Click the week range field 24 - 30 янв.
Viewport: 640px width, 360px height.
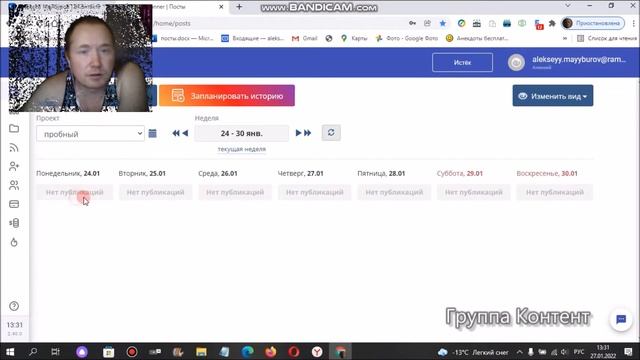242,133
